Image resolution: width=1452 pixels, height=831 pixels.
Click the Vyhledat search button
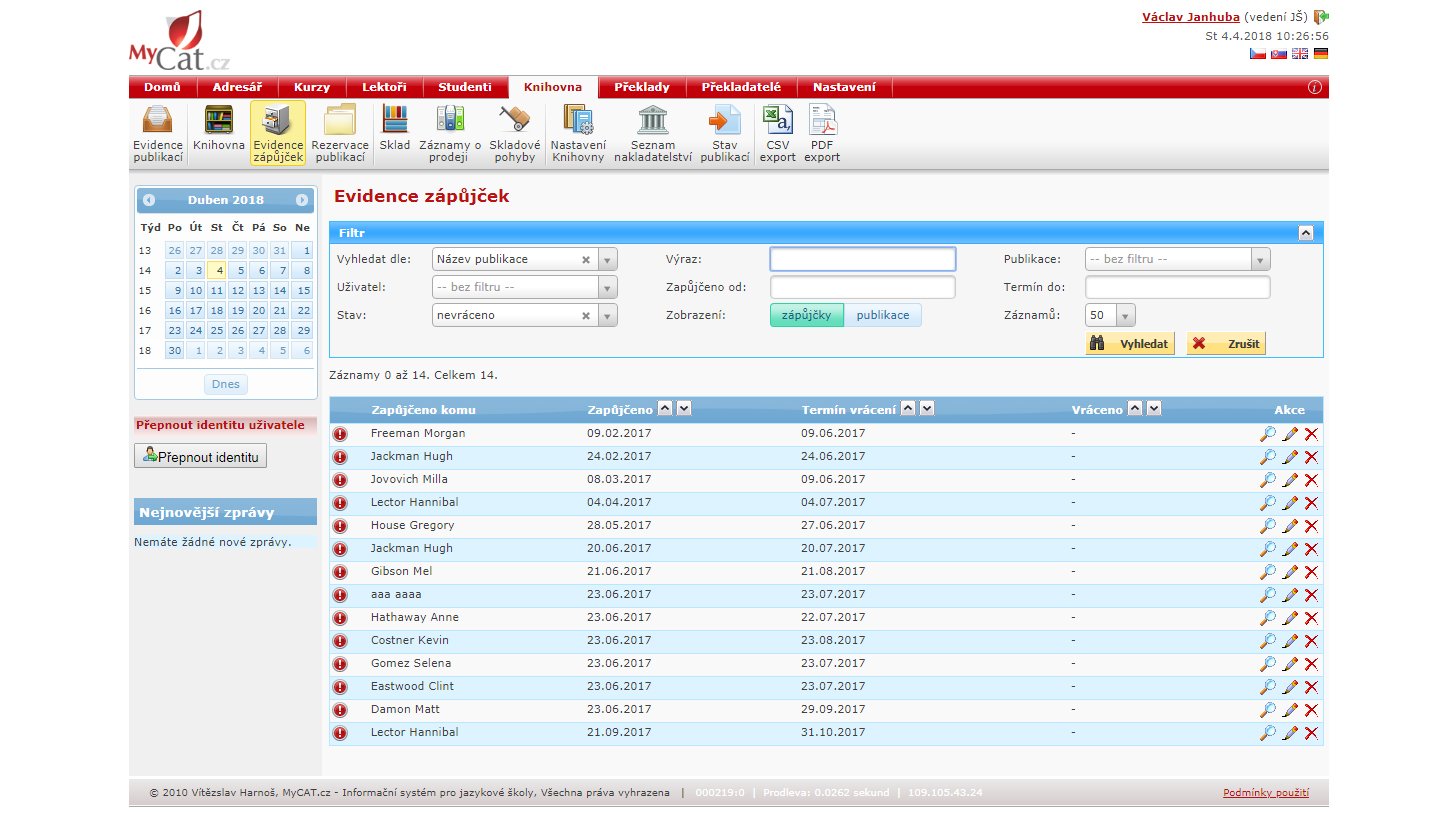click(x=1130, y=343)
